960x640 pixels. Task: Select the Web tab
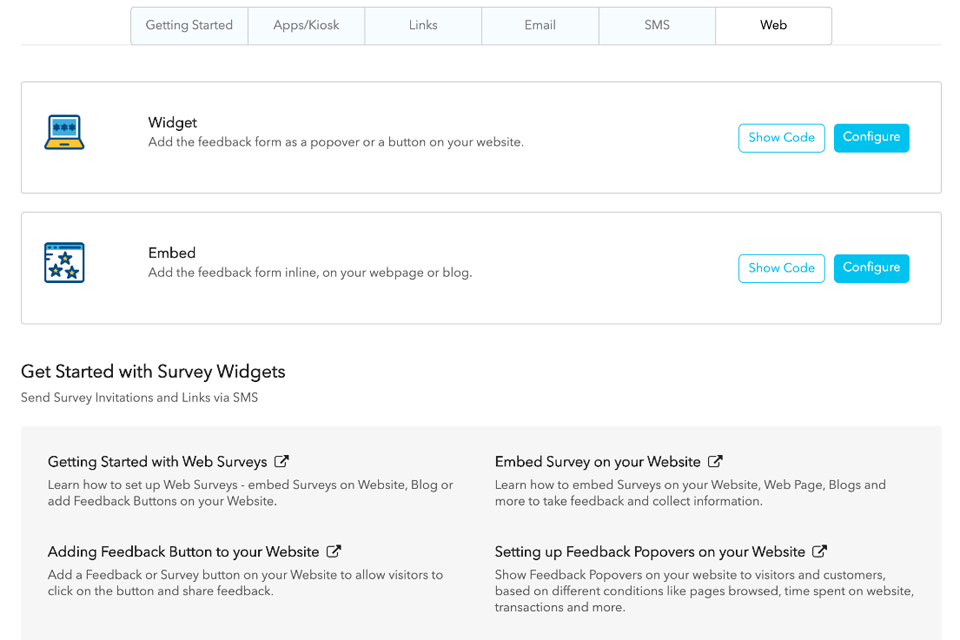coord(773,26)
